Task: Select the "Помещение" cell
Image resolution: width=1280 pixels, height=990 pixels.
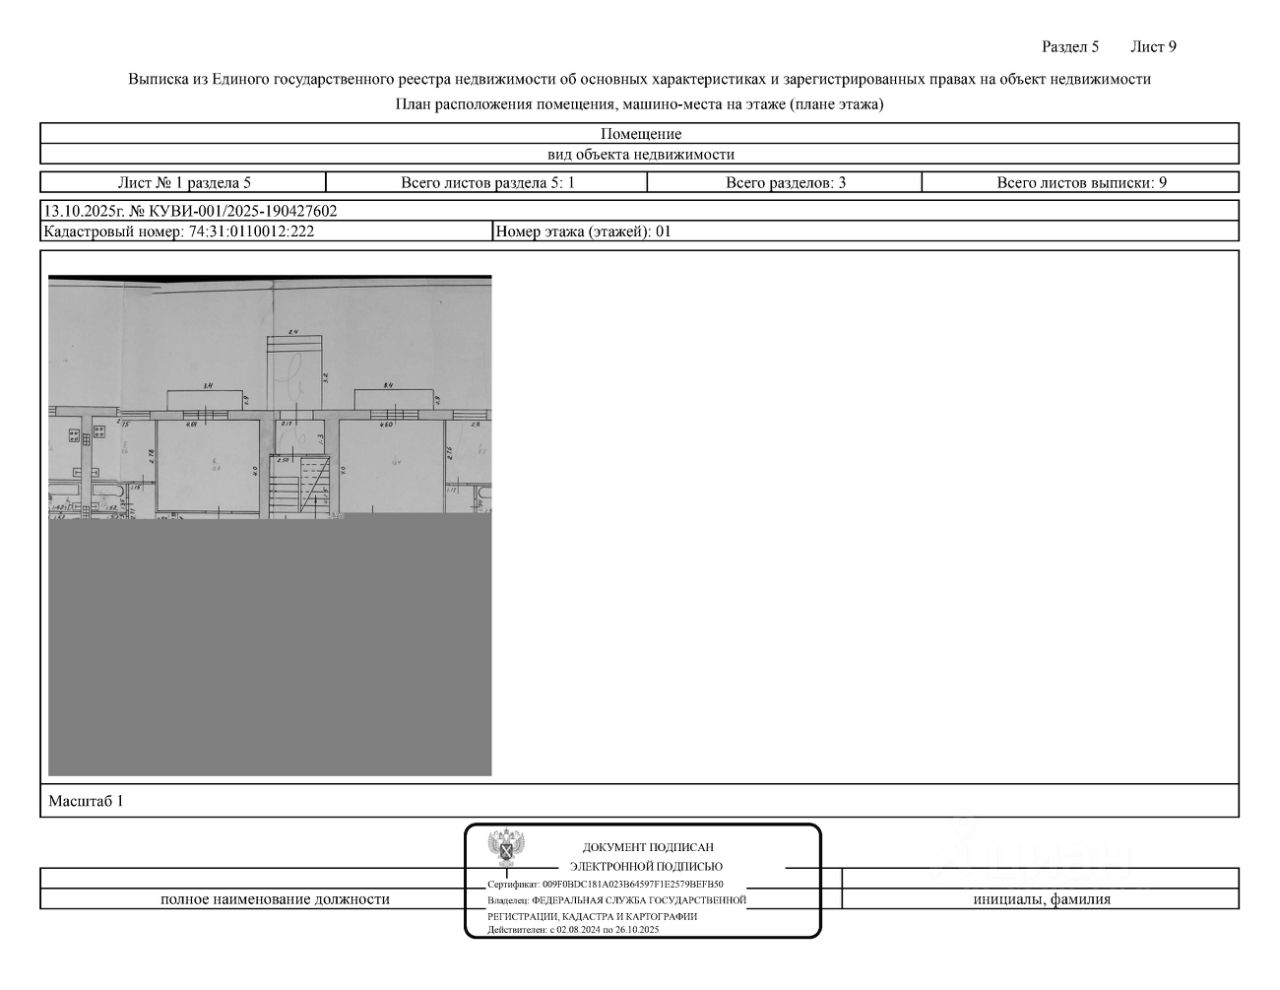Action: [640, 134]
